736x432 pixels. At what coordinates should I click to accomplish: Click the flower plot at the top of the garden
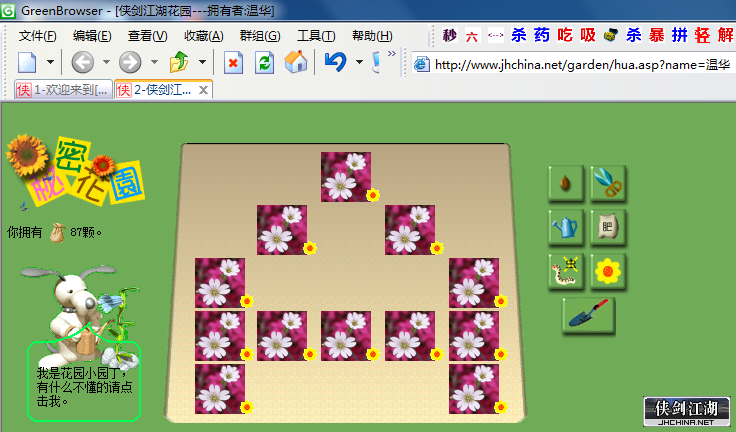(346, 177)
